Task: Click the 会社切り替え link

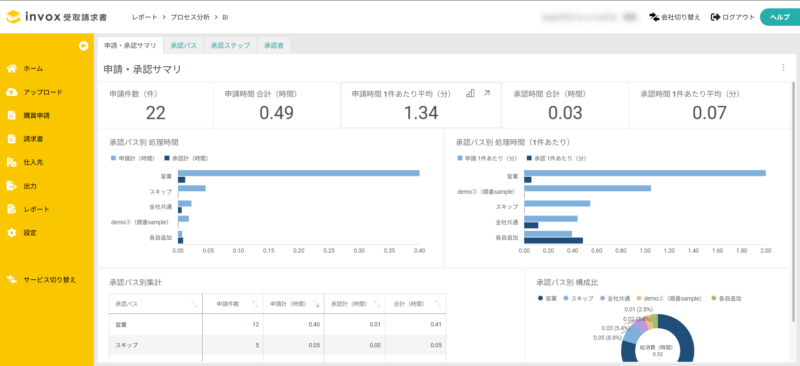Action: point(674,17)
